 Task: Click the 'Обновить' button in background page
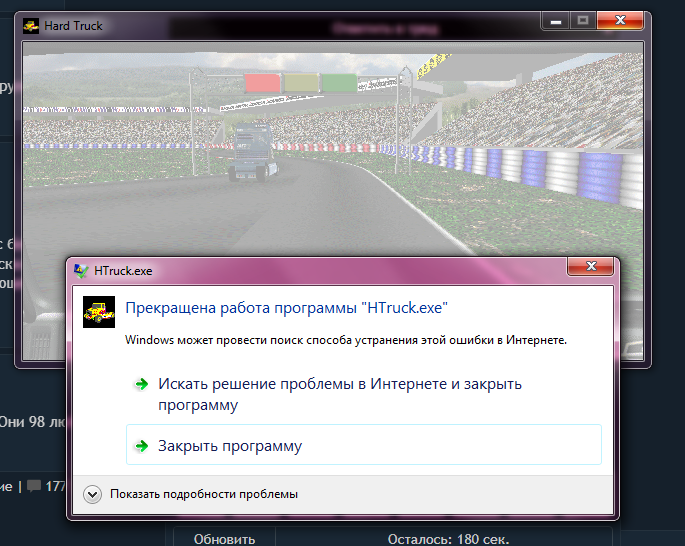[225, 539]
